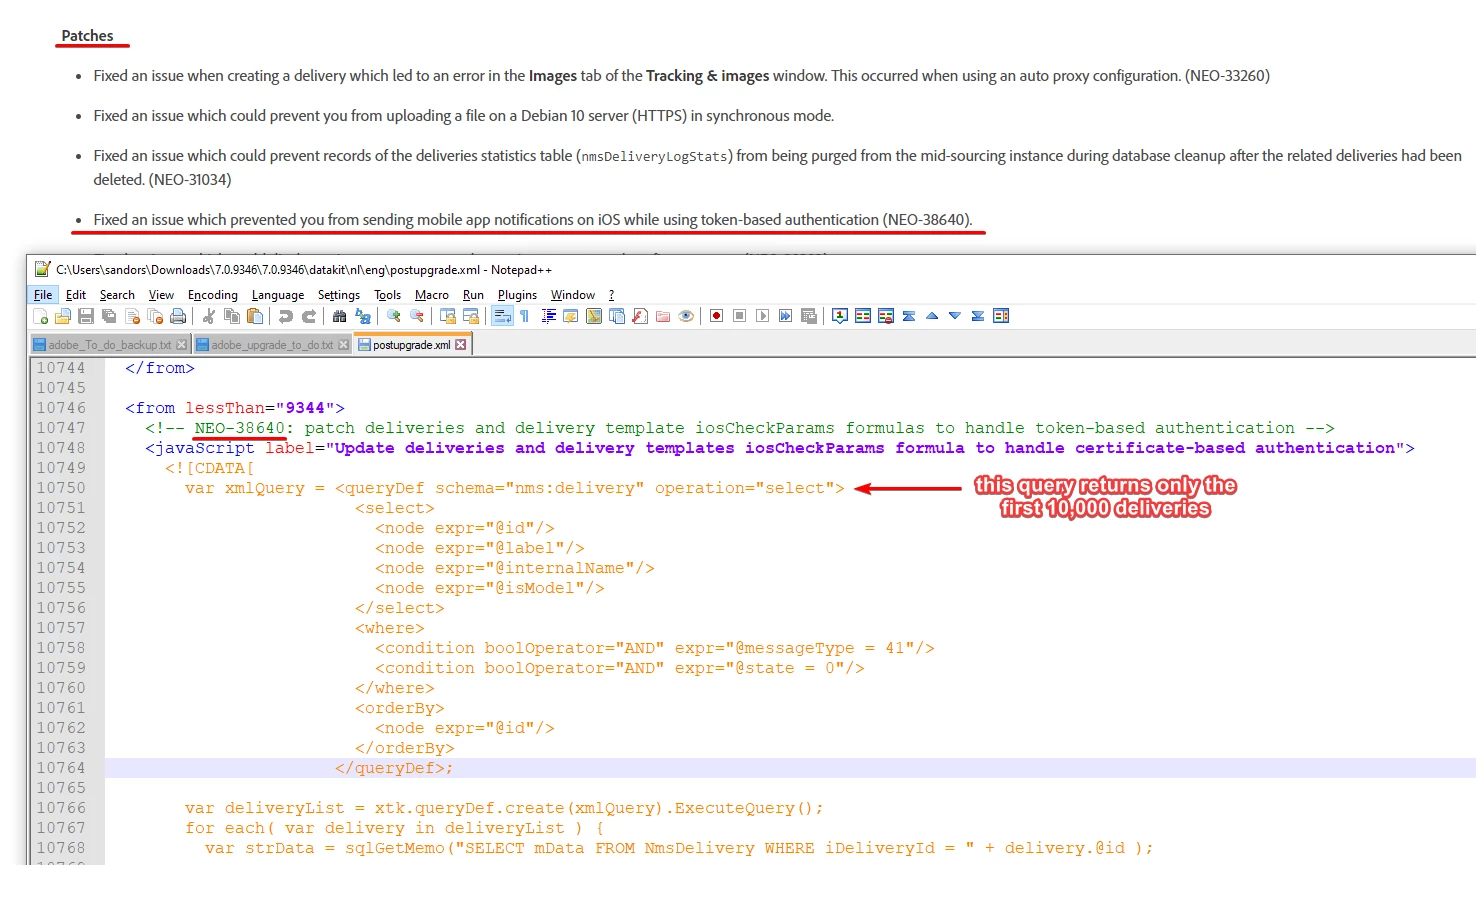The height and width of the screenshot is (920, 1476).
Task: Jump to first difference icon
Action: [909, 316]
